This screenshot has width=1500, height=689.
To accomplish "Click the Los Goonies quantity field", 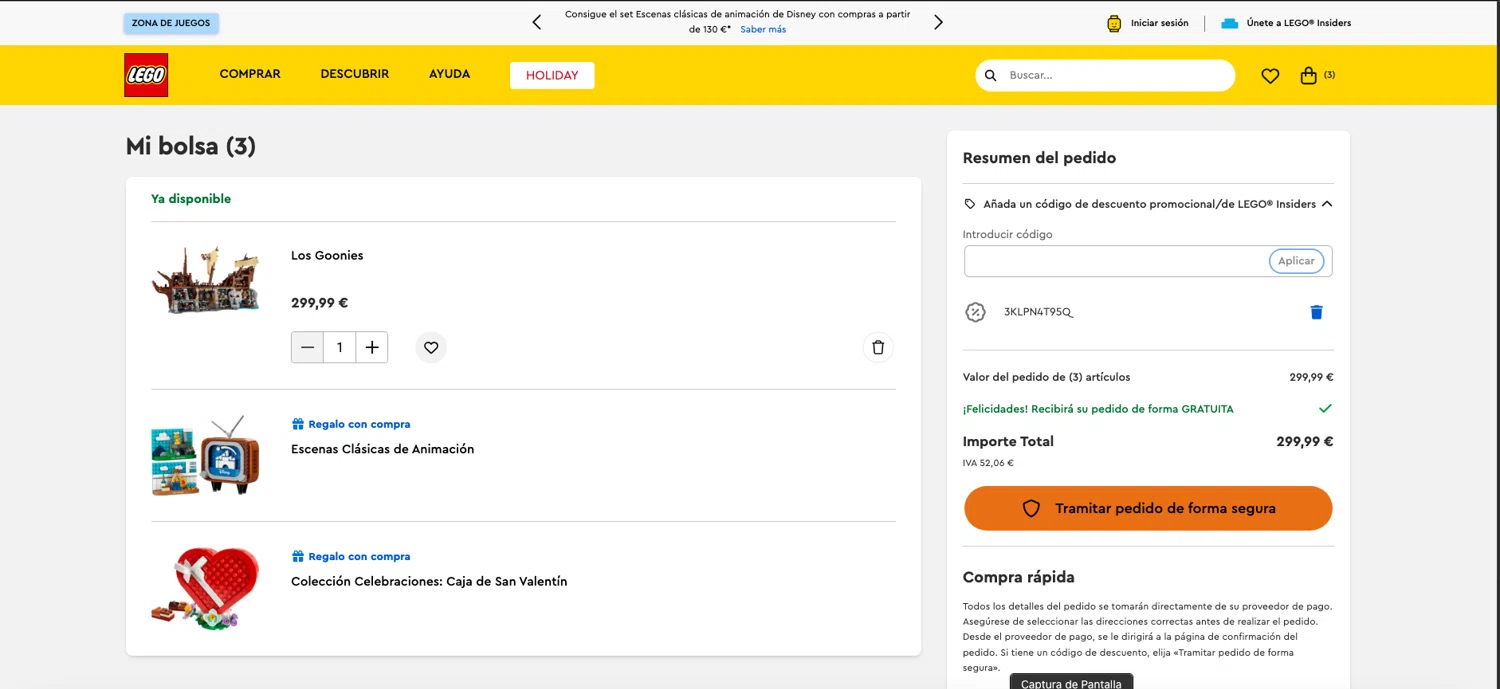I will tap(340, 347).
